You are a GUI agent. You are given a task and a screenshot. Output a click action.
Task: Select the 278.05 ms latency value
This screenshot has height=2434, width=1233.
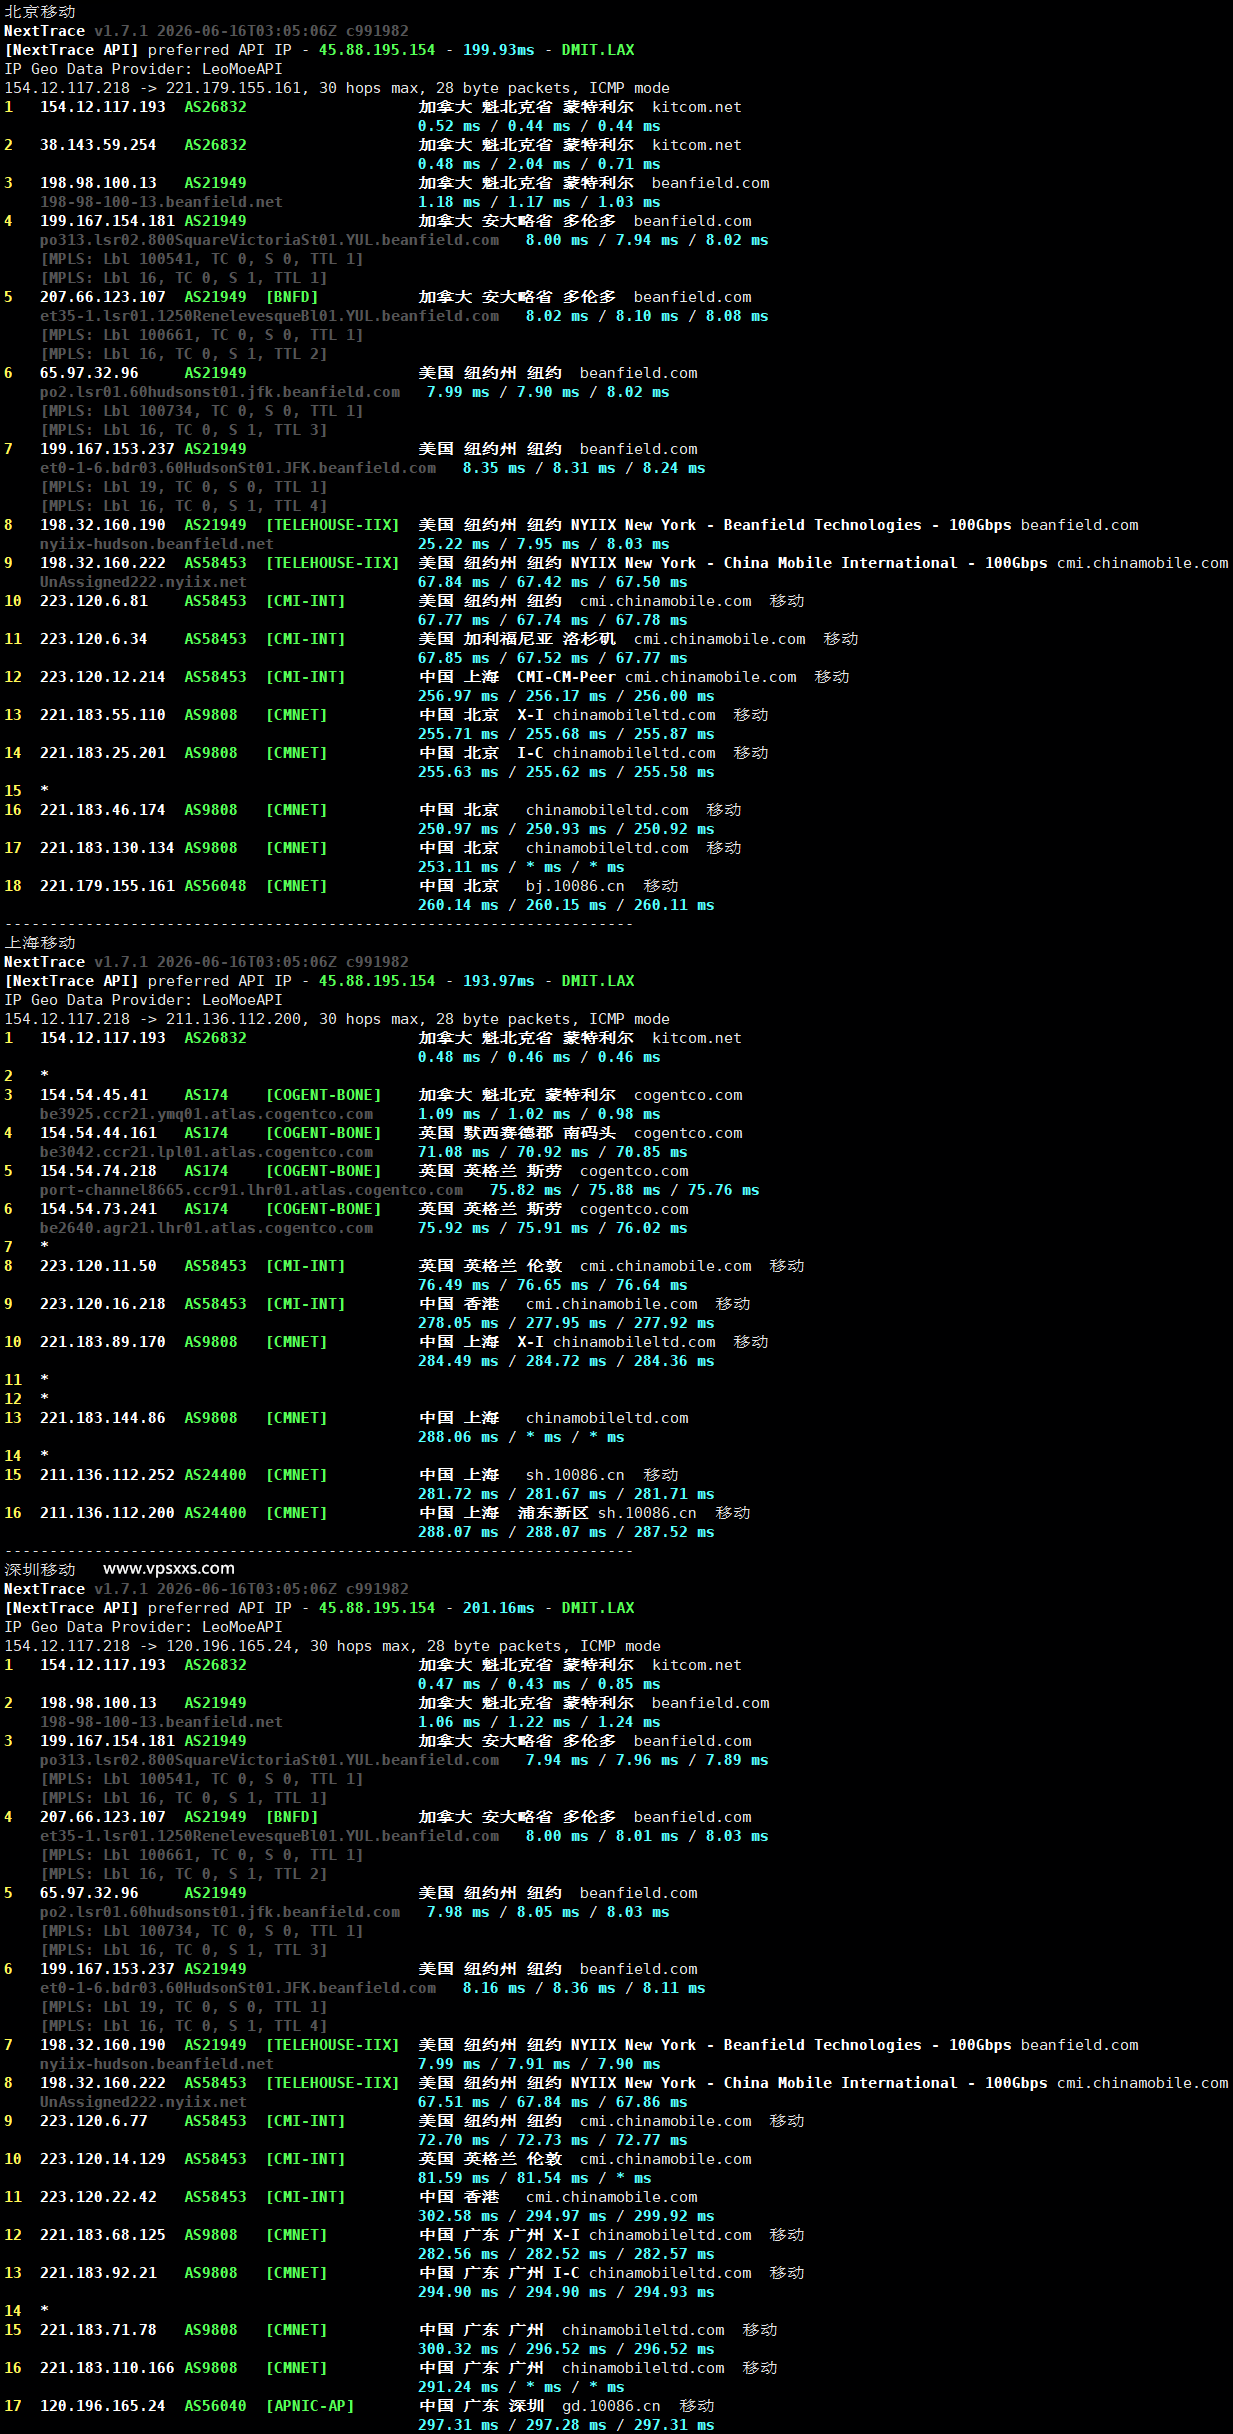click(458, 1323)
